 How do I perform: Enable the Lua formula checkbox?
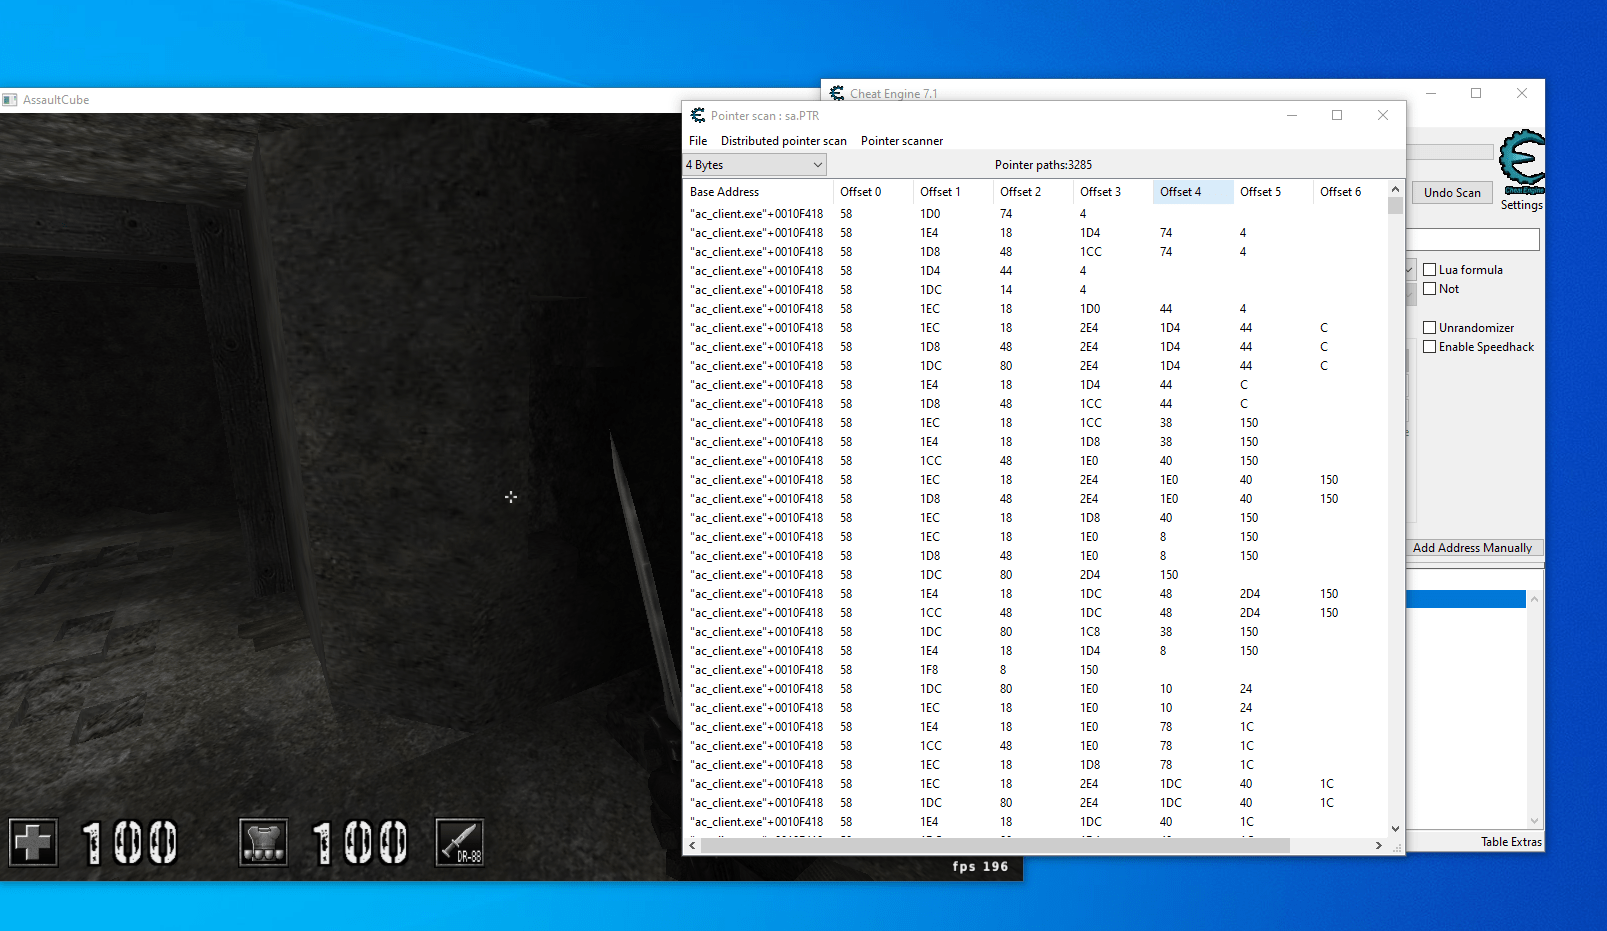pos(1430,270)
